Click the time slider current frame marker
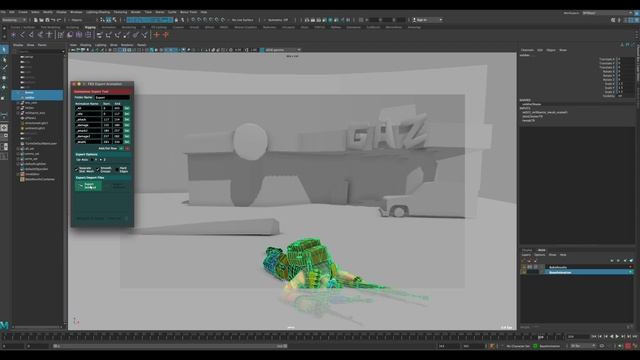 point(541,337)
